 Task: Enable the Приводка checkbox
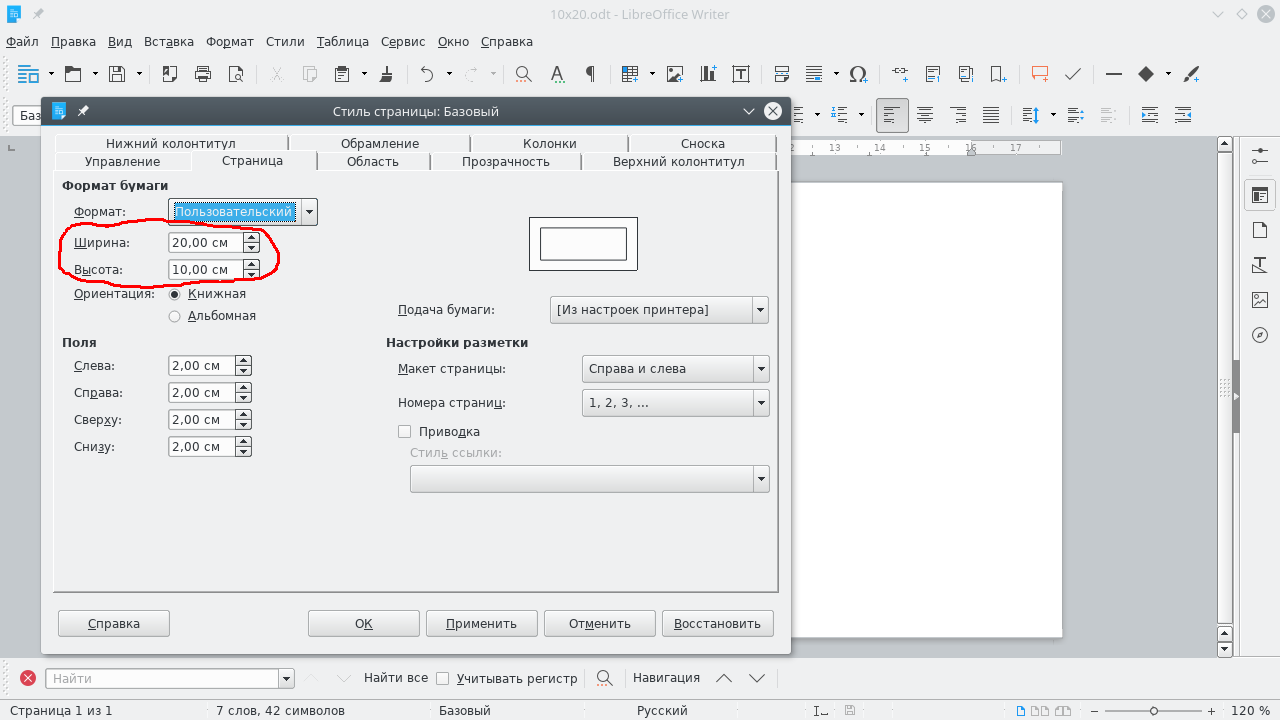[405, 432]
